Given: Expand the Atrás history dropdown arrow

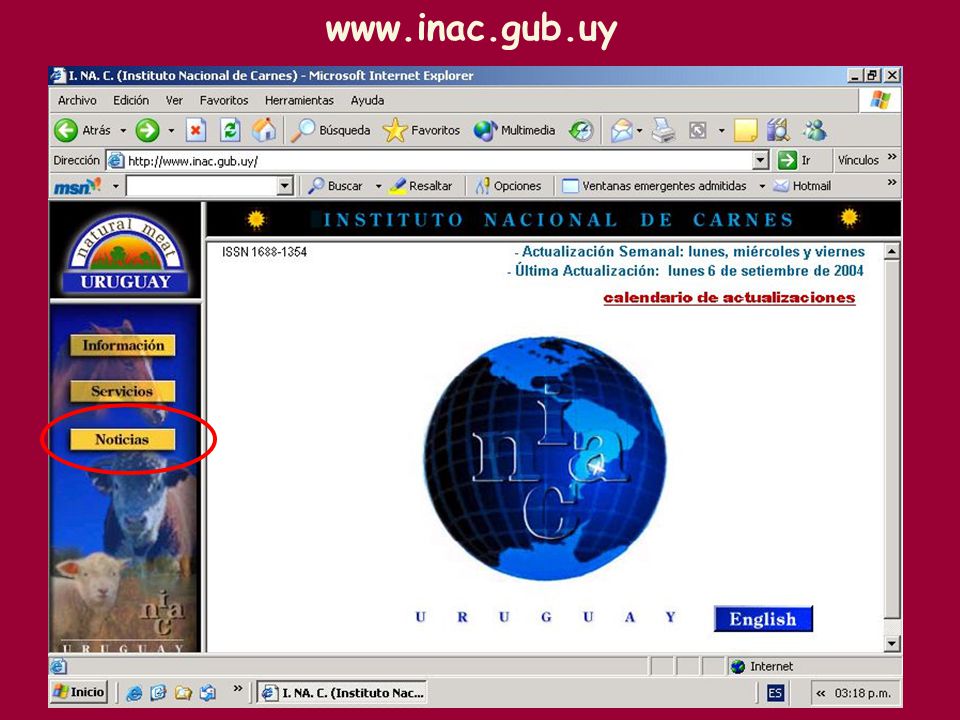Looking at the screenshot, I should pyautogui.click(x=123, y=131).
